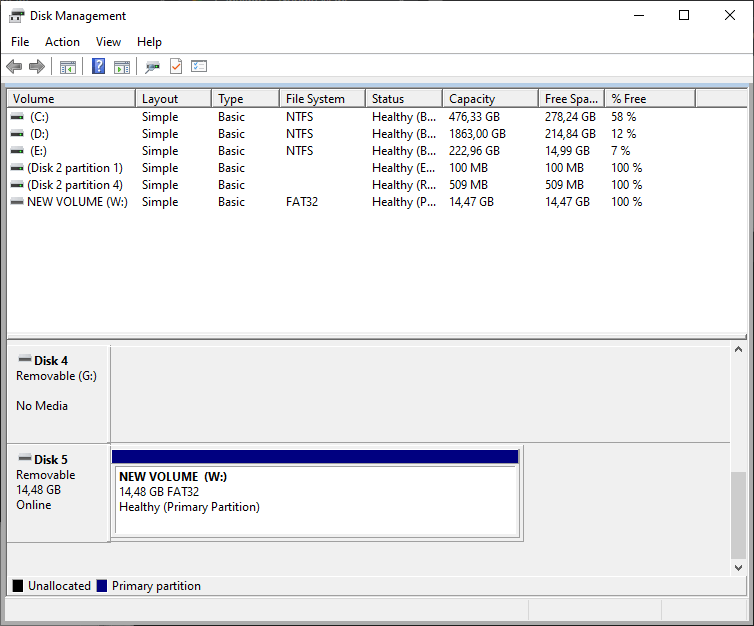754x626 pixels.
Task: Open the Help menu
Action: click(x=149, y=42)
